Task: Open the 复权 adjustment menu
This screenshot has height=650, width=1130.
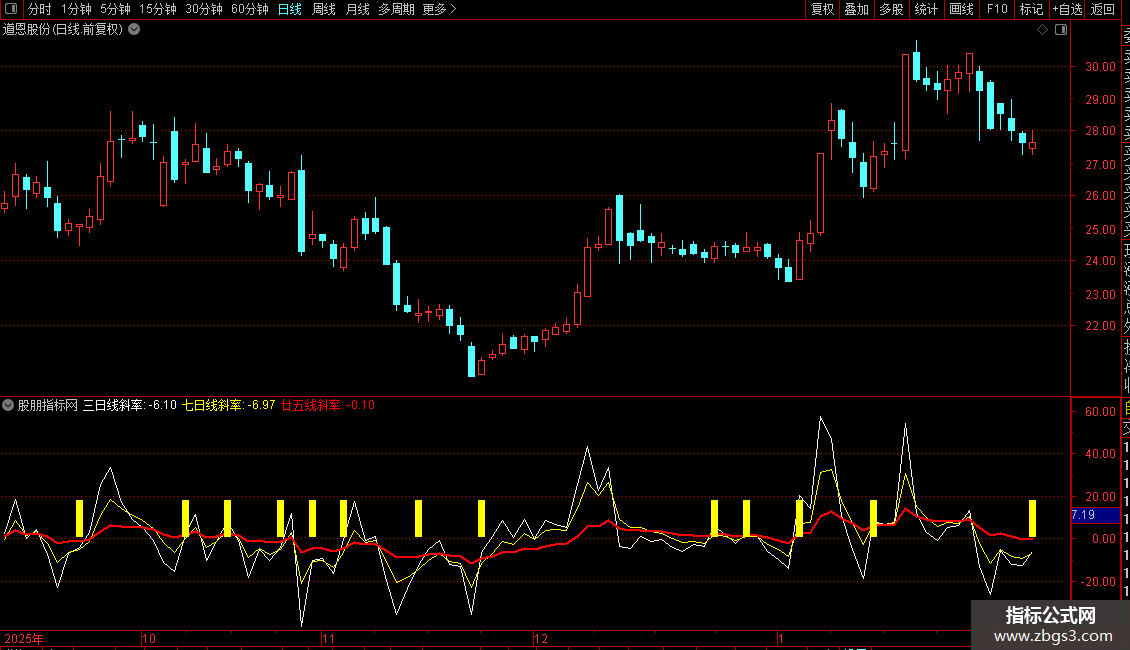Action: [x=822, y=9]
